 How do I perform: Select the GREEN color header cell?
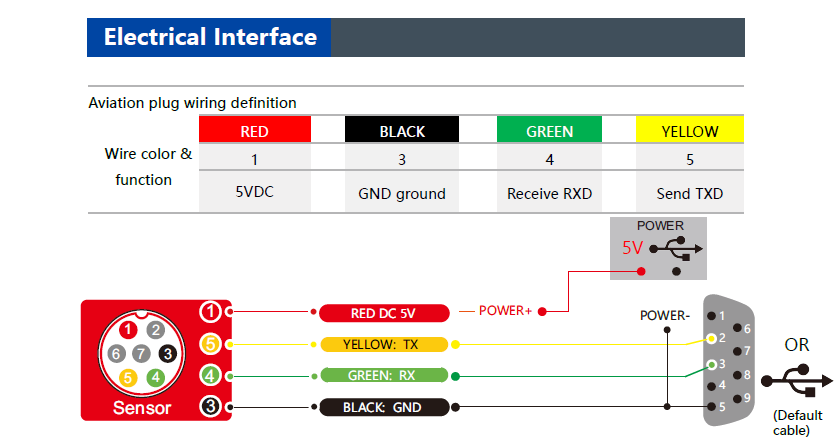pyautogui.click(x=549, y=131)
